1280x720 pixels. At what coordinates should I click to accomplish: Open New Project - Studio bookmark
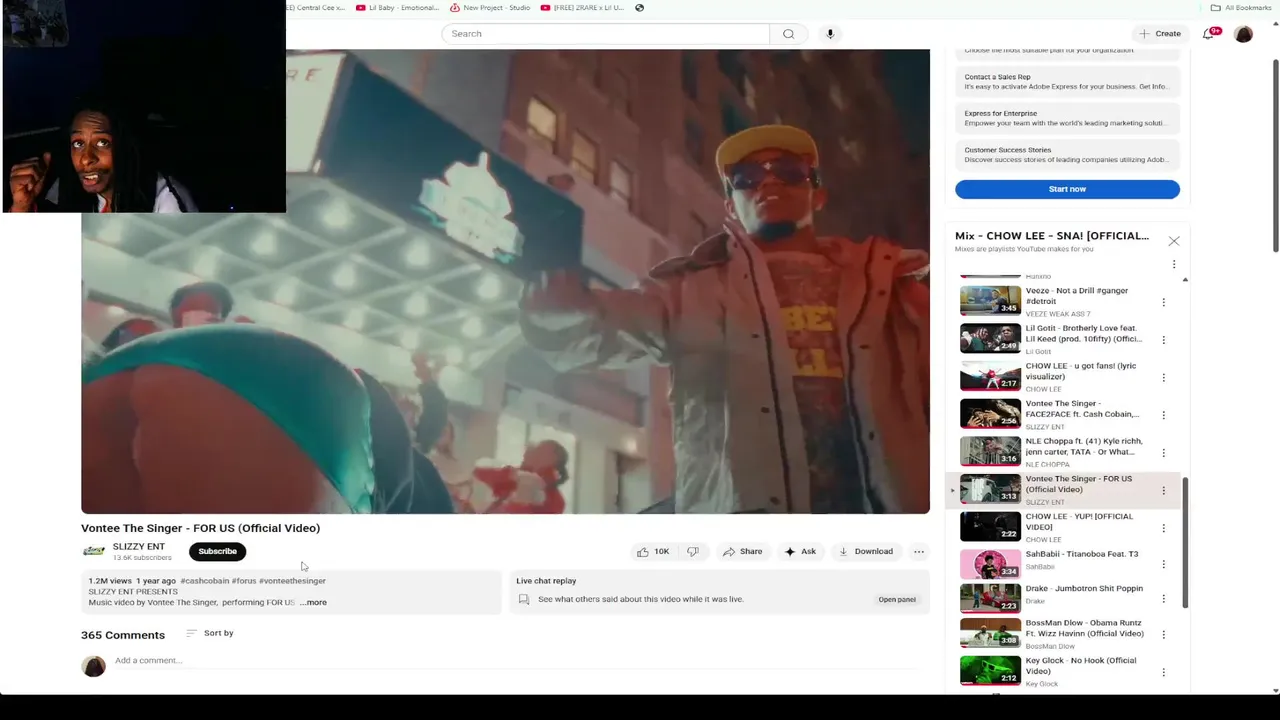[x=490, y=7]
